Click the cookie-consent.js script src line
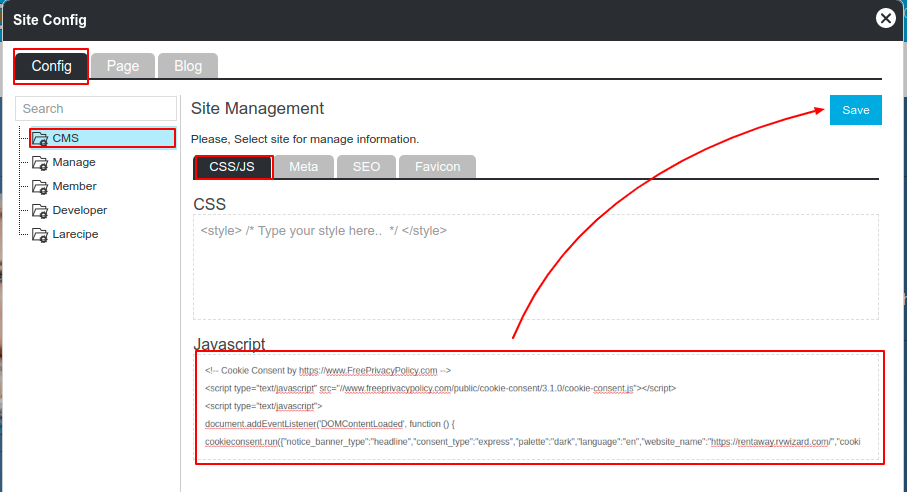907x492 pixels. coord(440,388)
